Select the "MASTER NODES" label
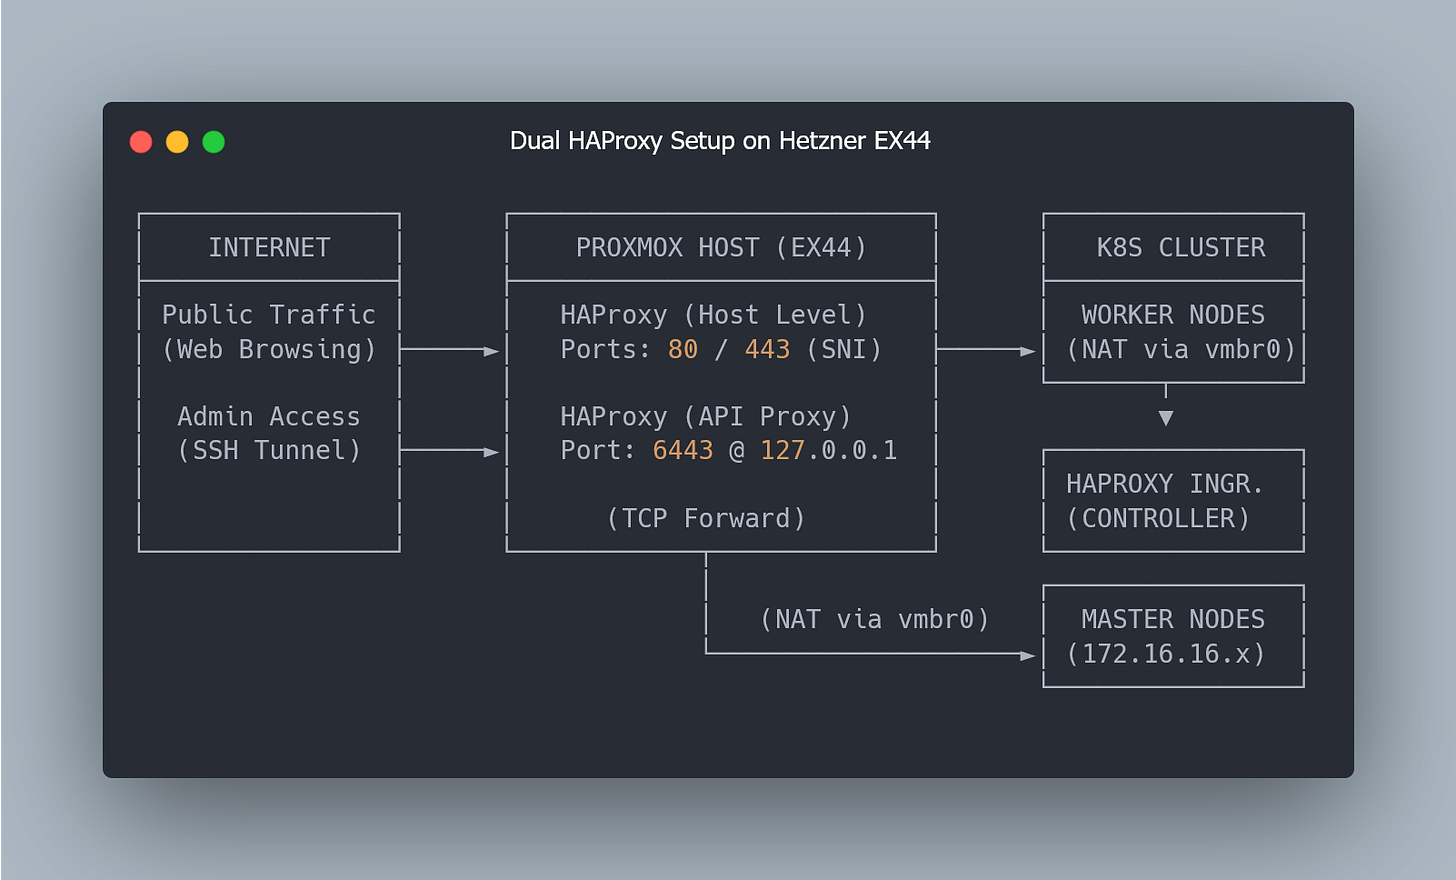The width and height of the screenshot is (1456, 880). [1173, 620]
